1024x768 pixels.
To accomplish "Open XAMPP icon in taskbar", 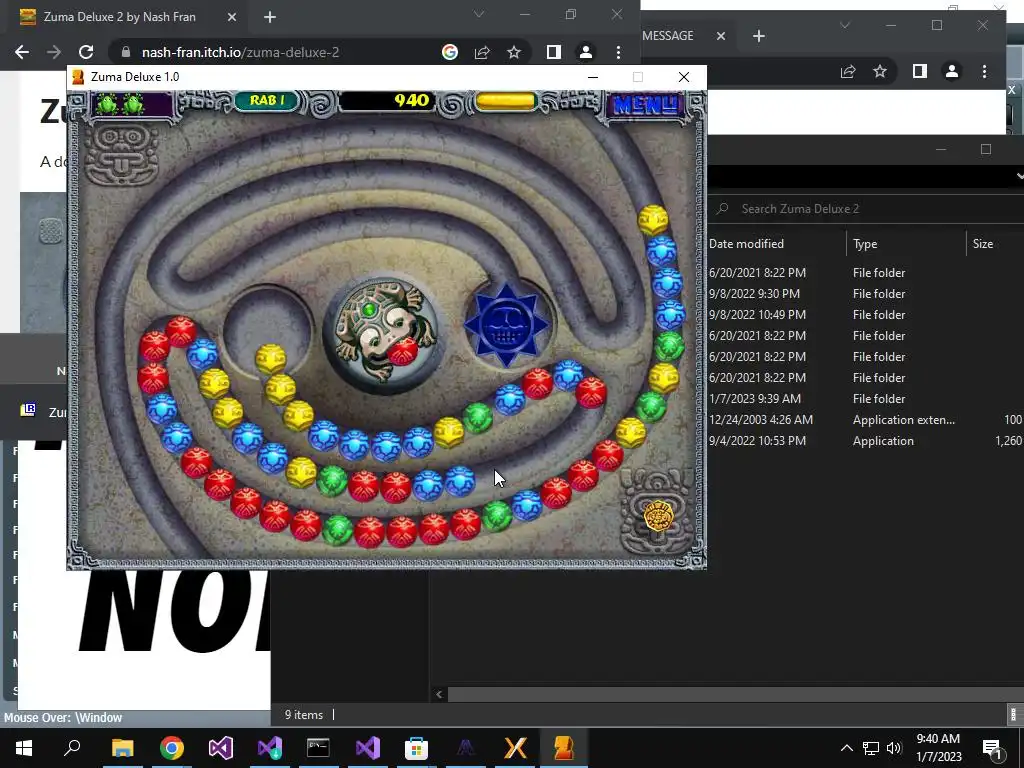I will [515, 748].
